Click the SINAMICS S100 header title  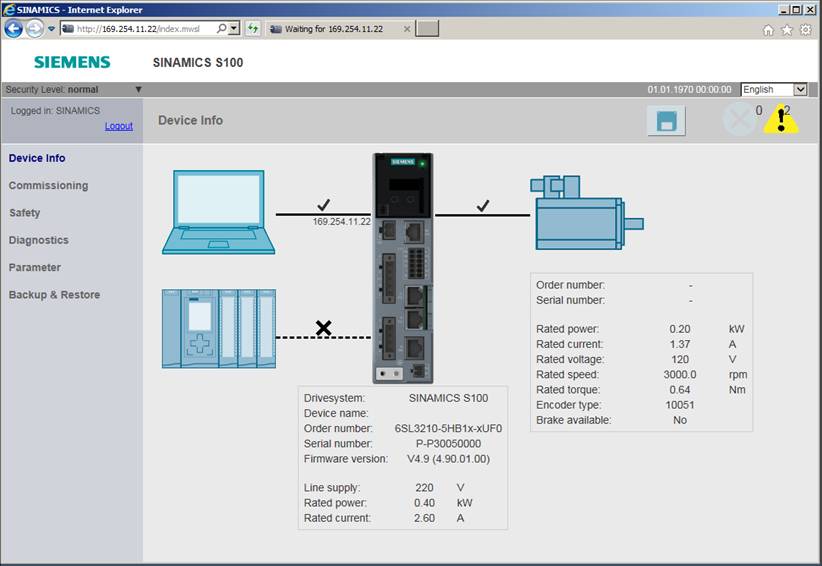[x=198, y=62]
